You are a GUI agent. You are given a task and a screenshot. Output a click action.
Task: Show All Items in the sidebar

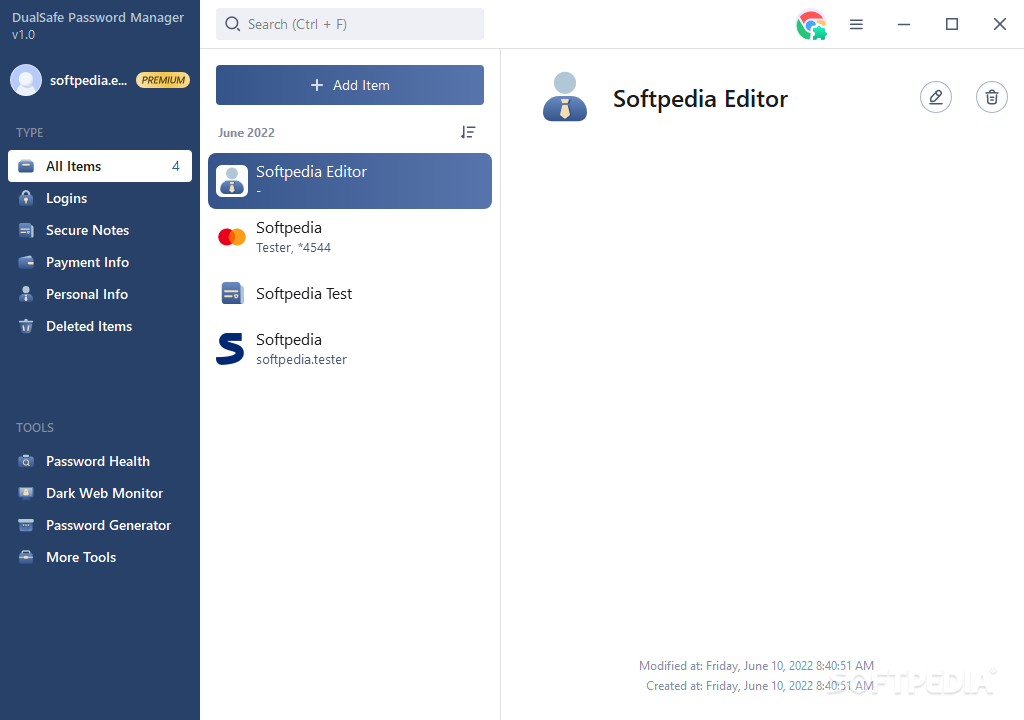[x=100, y=166]
